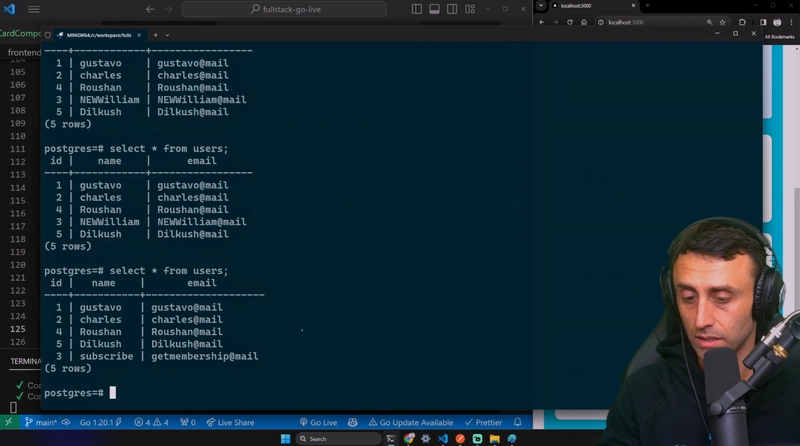Select the localhost:3000 Chrome tab

(594, 6)
